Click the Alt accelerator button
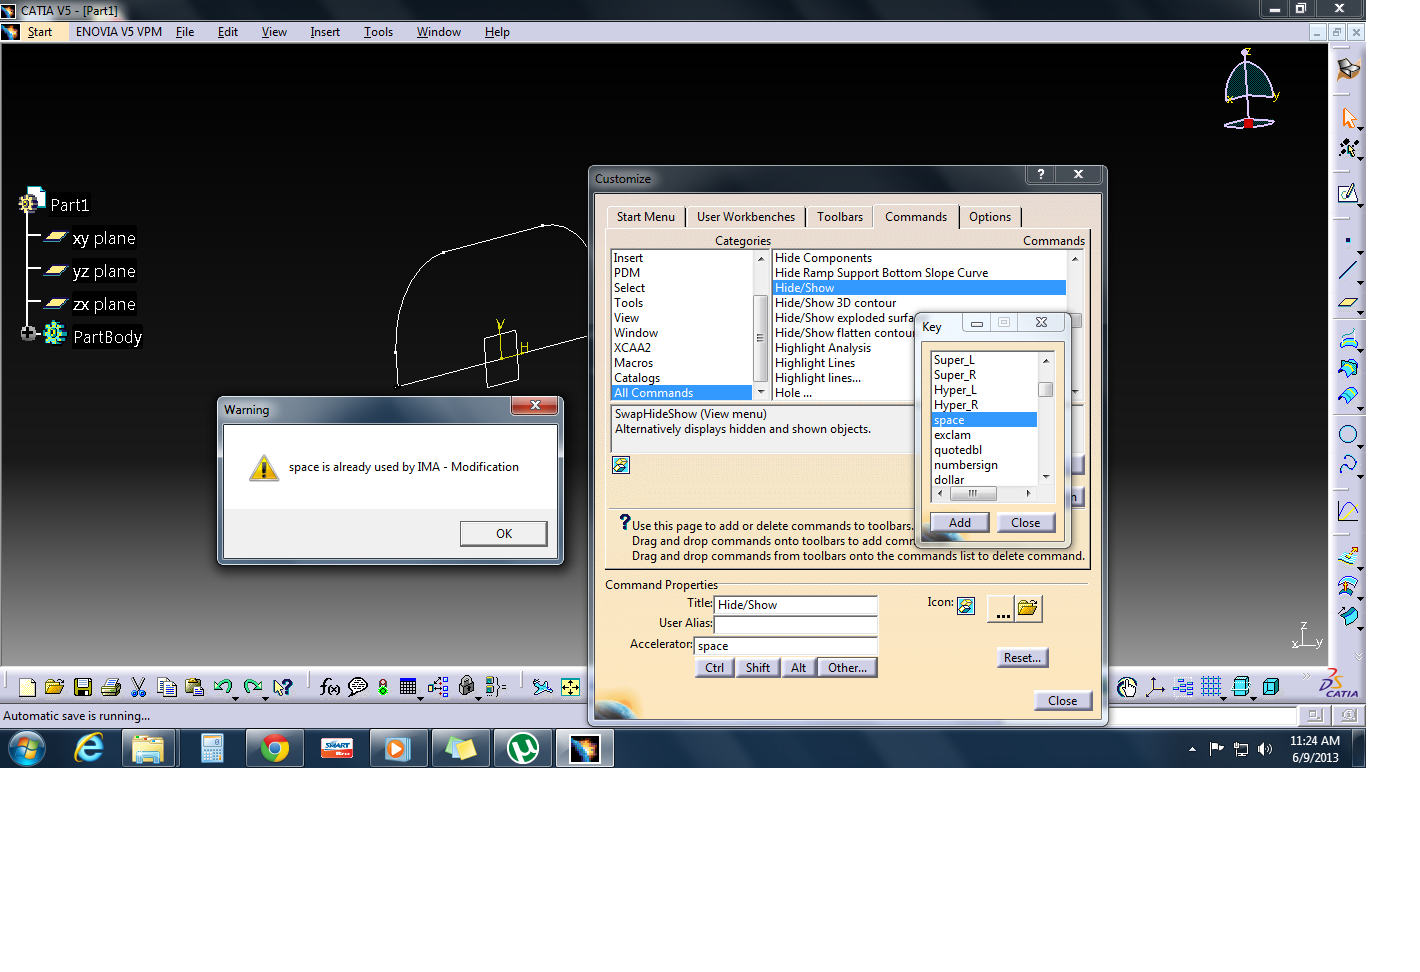This screenshot has height=972, width=1420. point(799,668)
